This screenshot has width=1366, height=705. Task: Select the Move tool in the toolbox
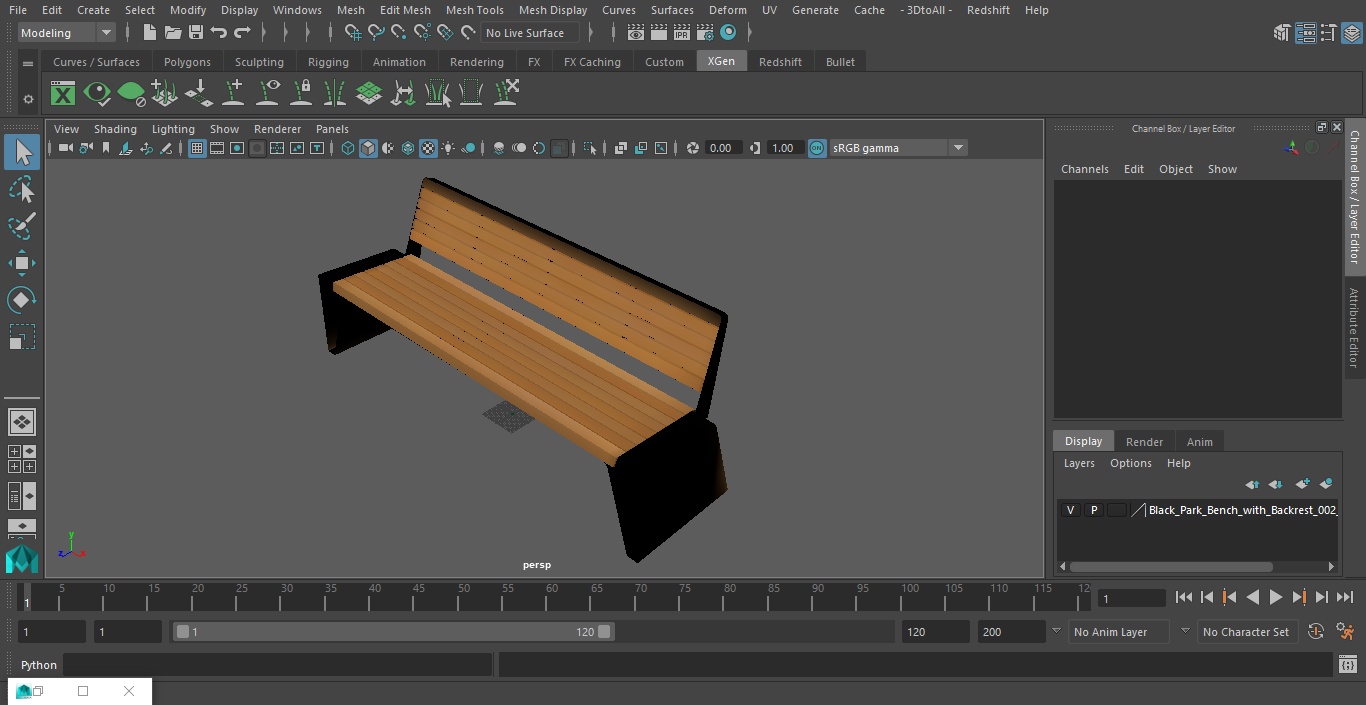21,264
